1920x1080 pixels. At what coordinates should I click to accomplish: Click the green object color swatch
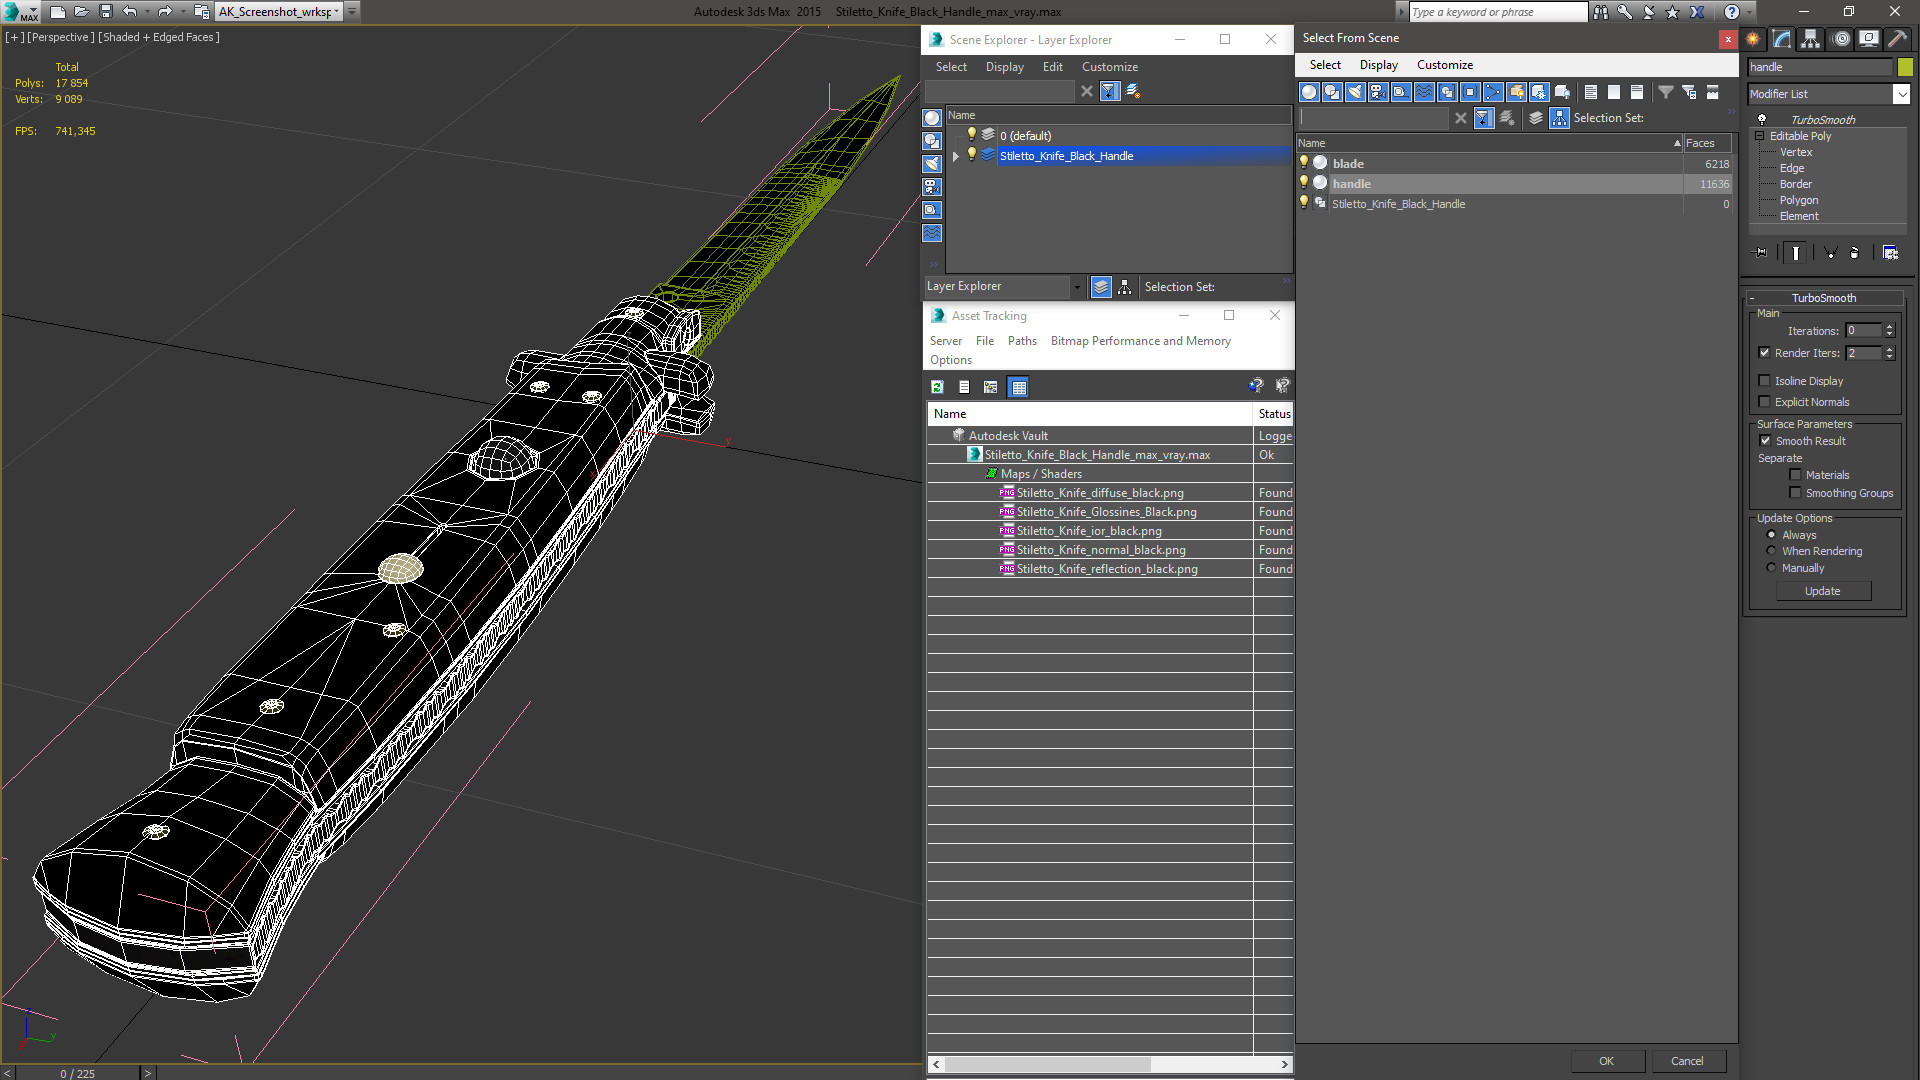[1905, 67]
